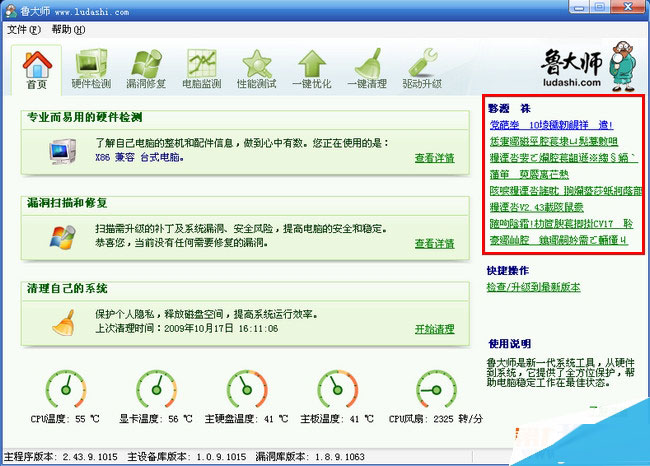Click the 开始清理 link
This screenshot has width=650, height=466.
(434, 329)
